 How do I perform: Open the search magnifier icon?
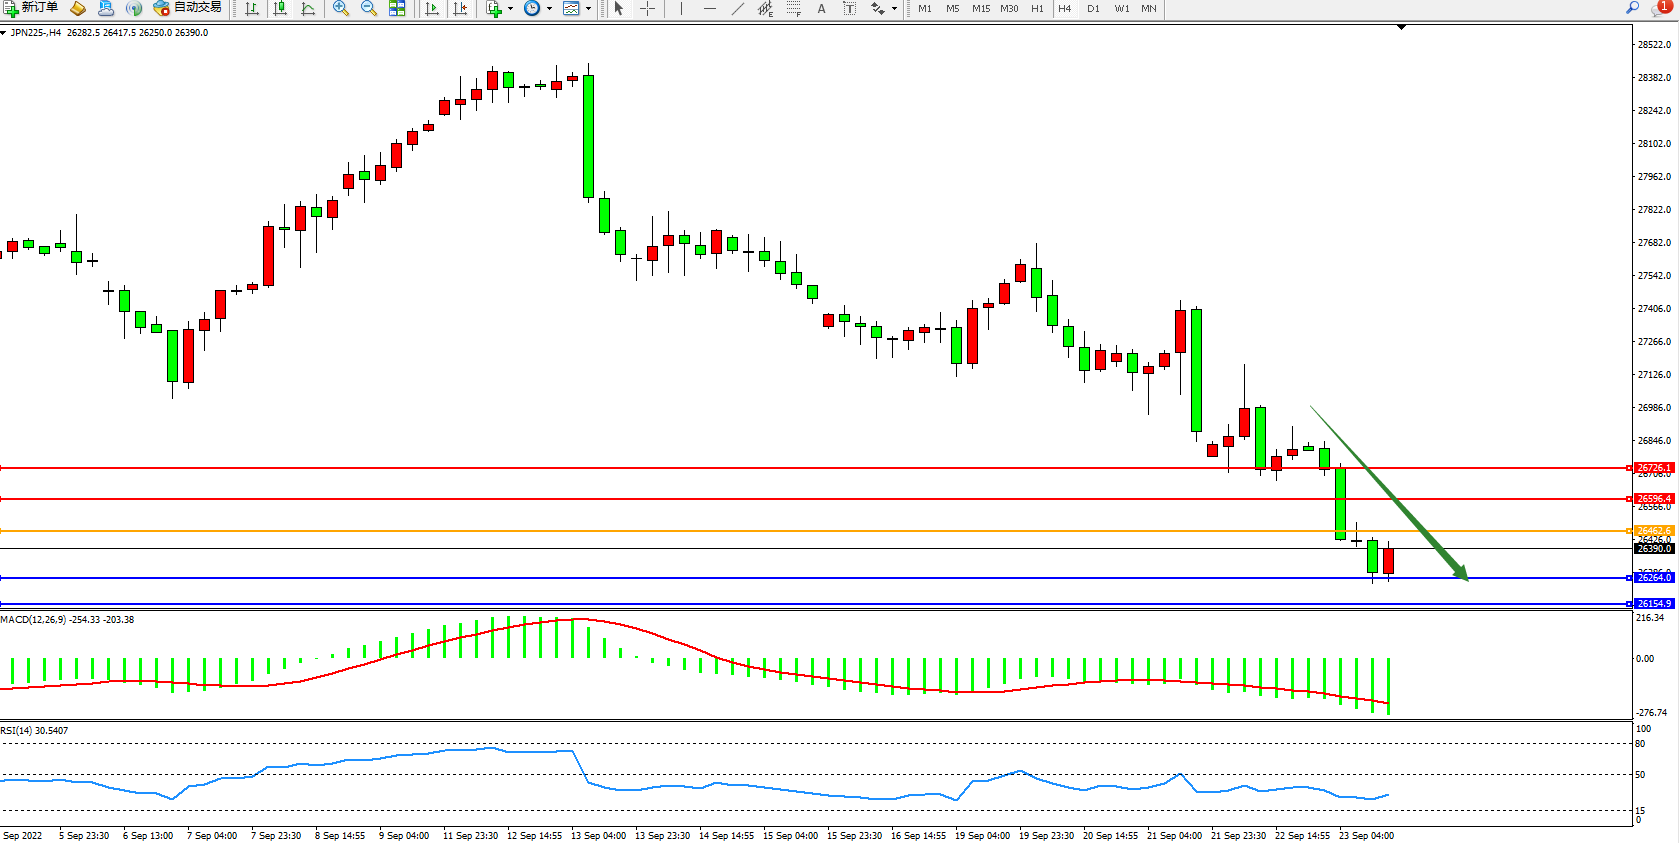(1632, 8)
